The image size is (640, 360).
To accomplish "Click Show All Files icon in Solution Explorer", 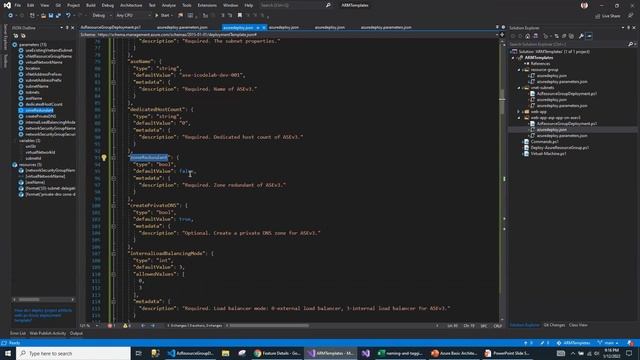I will pyautogui.click(x=571, y=36).
